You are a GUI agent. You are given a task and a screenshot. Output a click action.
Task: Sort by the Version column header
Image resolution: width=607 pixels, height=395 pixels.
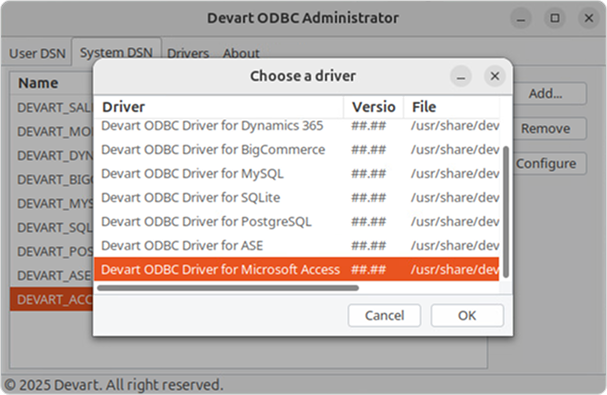374,107
